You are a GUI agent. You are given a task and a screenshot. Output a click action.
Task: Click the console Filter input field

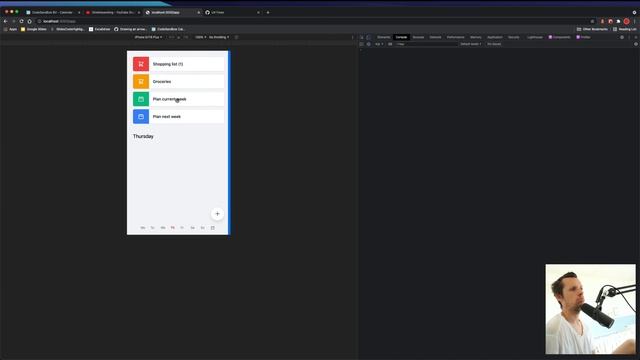tap(427, 44)
